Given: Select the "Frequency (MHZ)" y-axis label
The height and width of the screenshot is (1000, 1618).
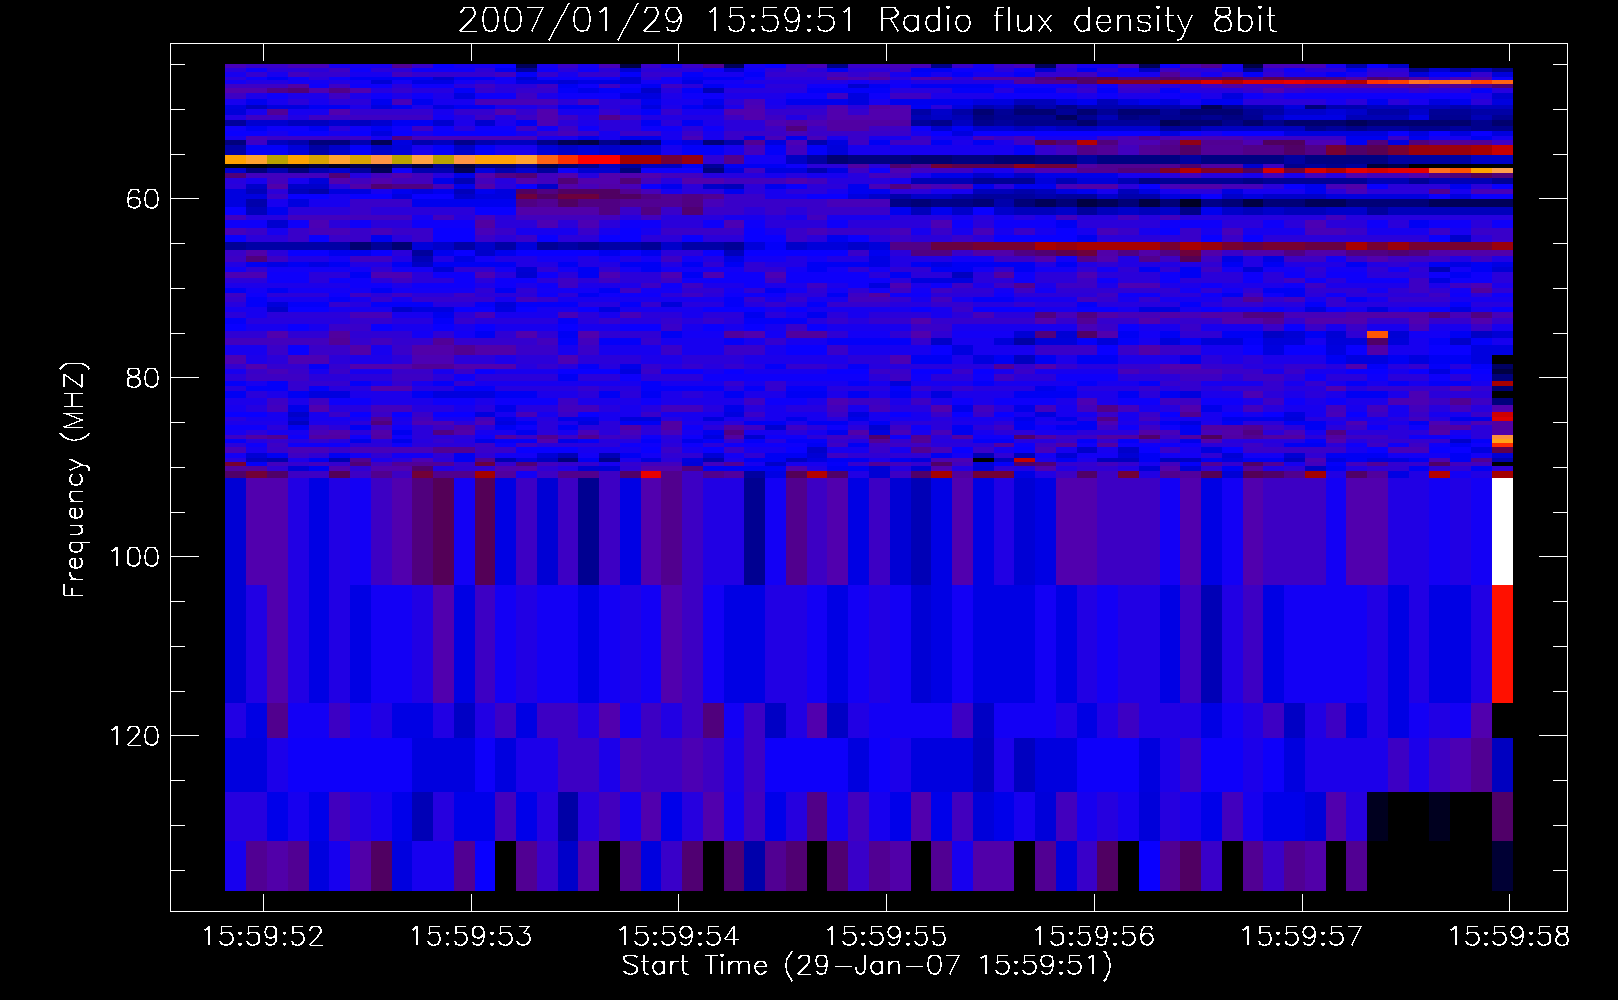Looking at the screenshot, I should click(75, 479).
